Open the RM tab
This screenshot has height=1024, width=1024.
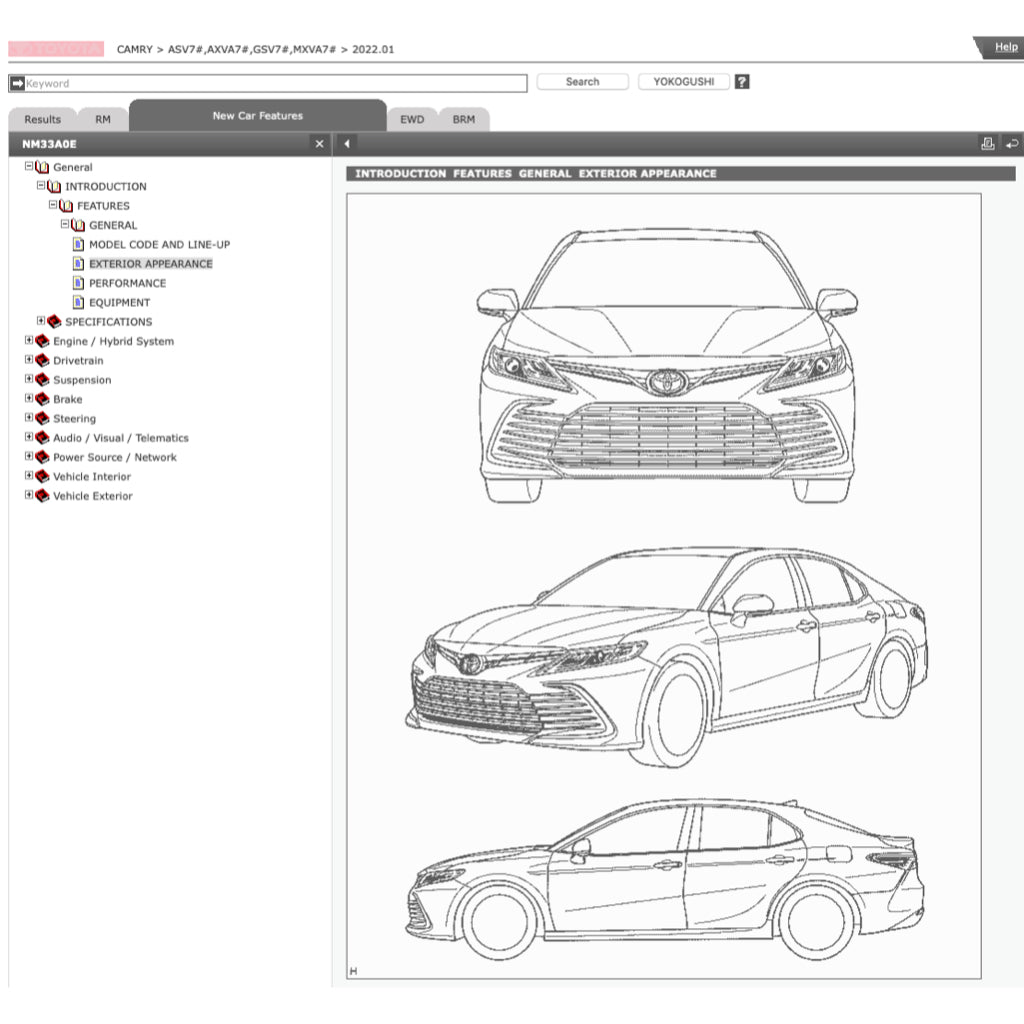[x=103, y=119]
